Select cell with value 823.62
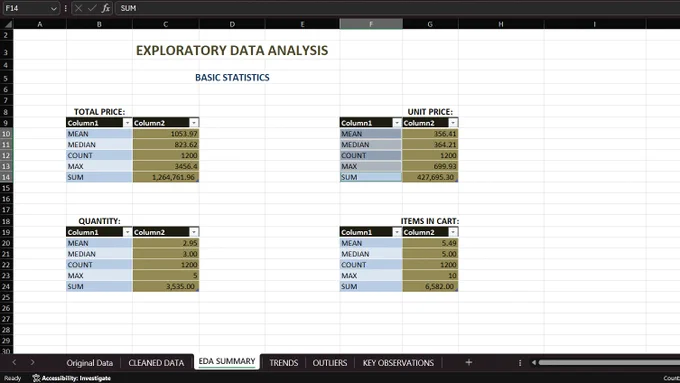The height and width of the screenshot is (383, 680). pos(166,144)
